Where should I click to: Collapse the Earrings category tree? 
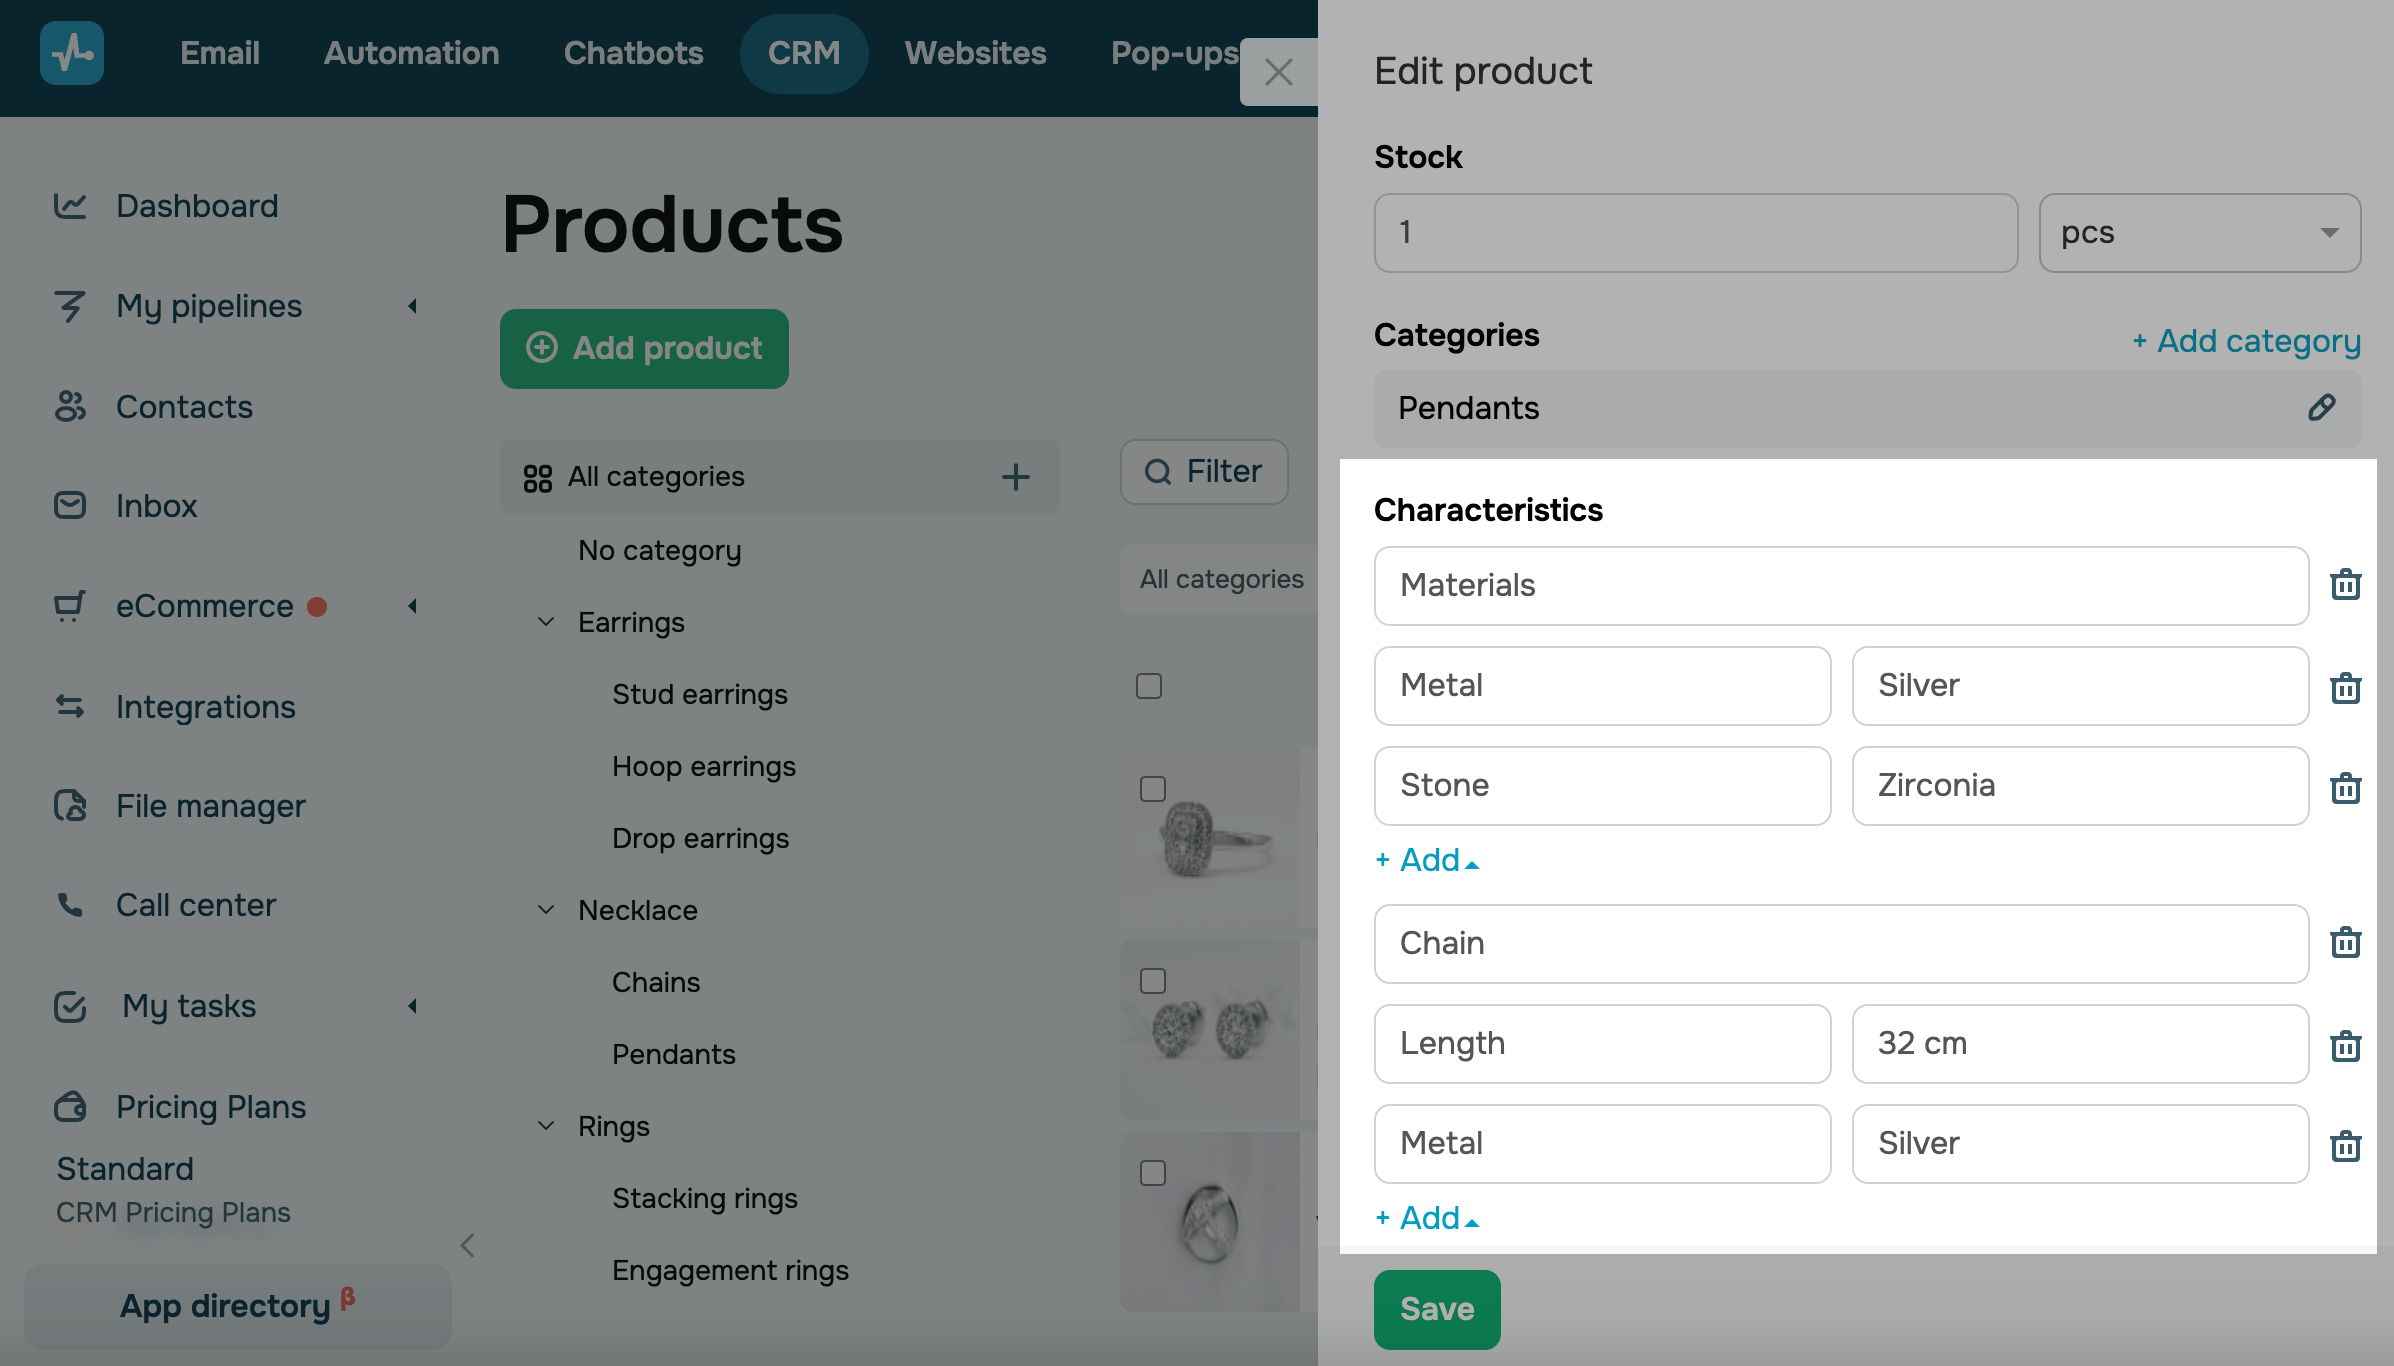(x=546, y=622)
